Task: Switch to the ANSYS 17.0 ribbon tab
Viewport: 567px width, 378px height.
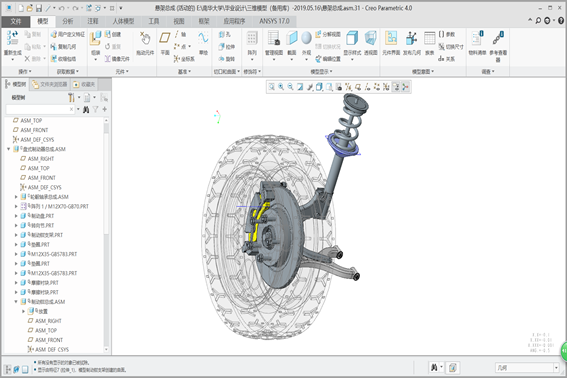Action: click(274, 21)
